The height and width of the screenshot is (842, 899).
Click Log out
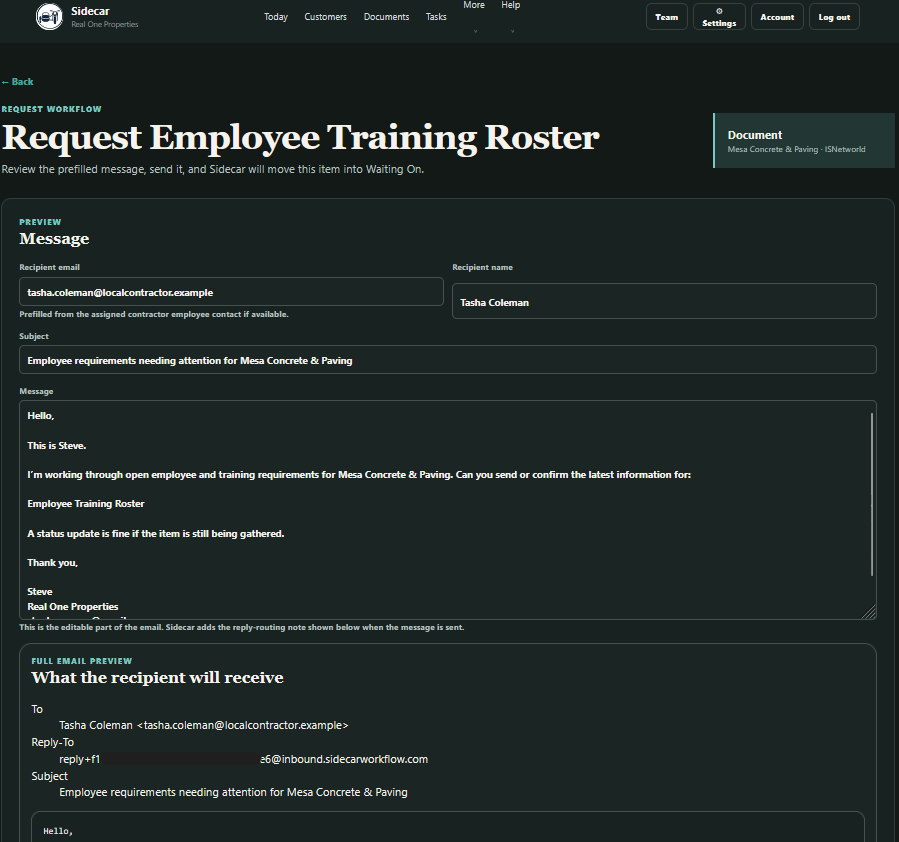click(834, 17)
